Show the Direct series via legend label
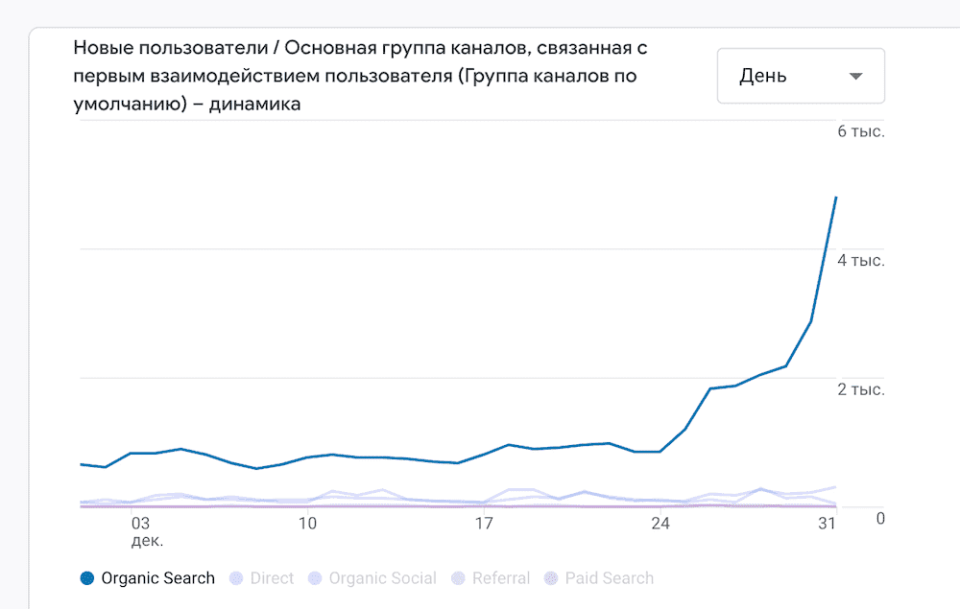This screenshot has width=960, height=609. 272,578
